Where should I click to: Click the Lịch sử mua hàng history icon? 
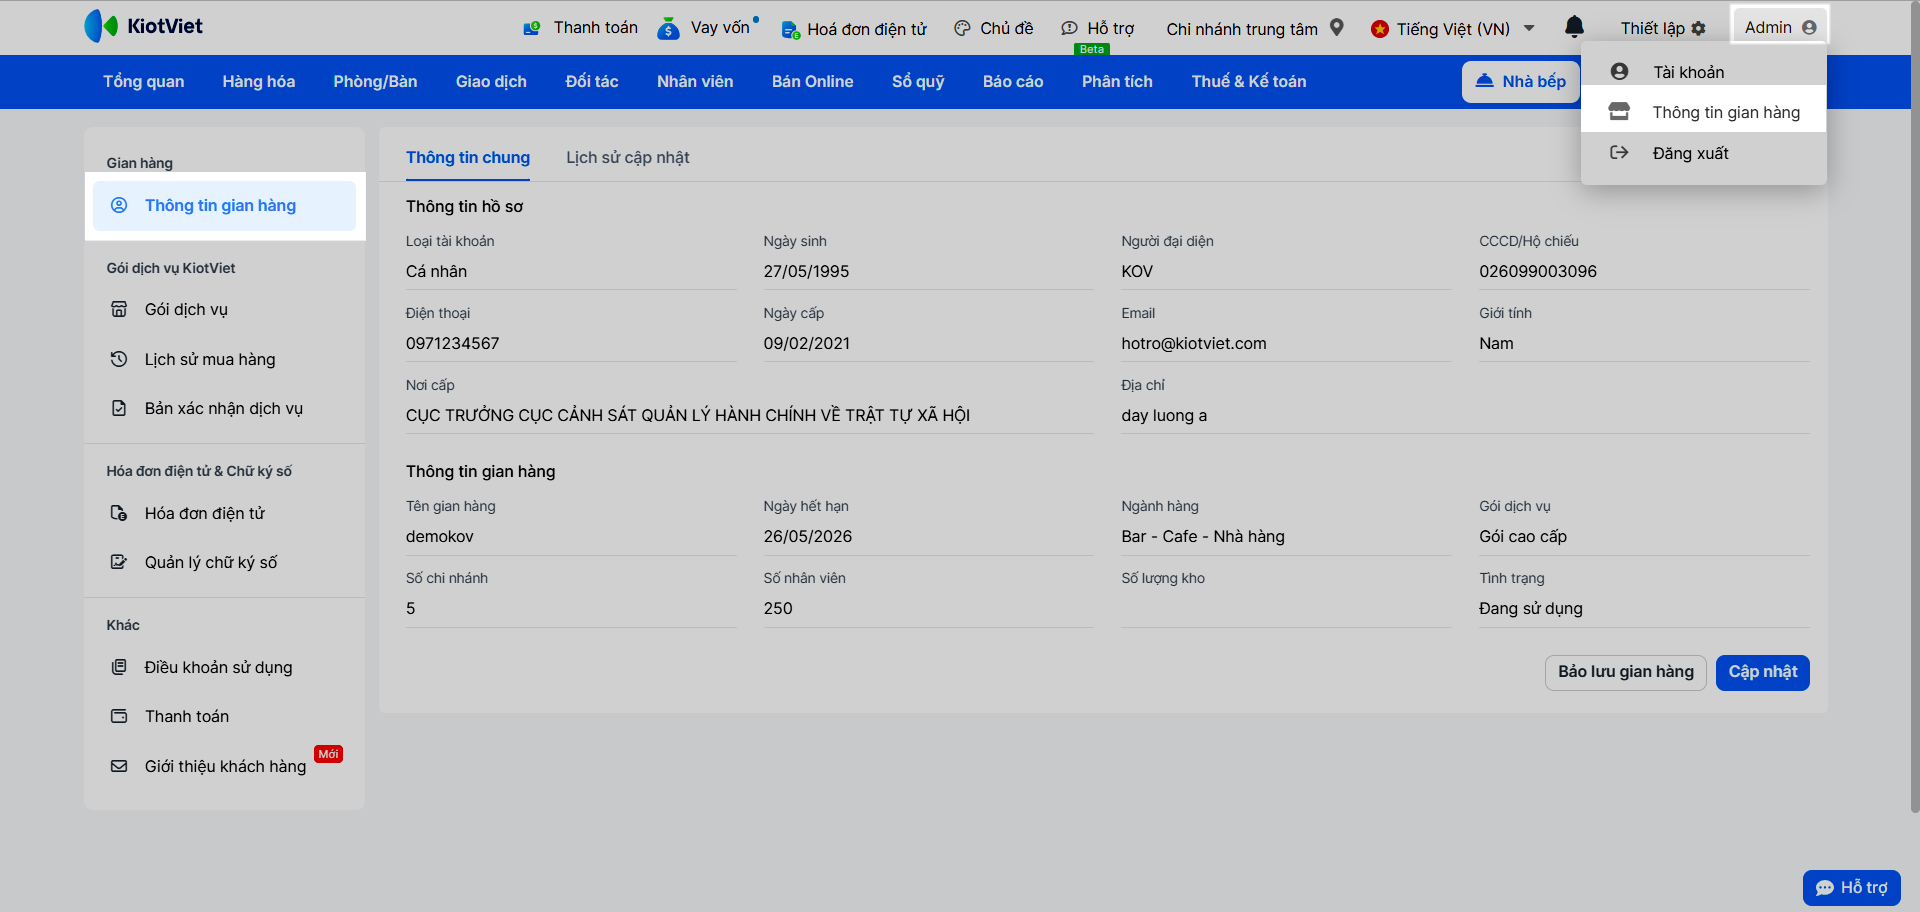click(119, 359)
